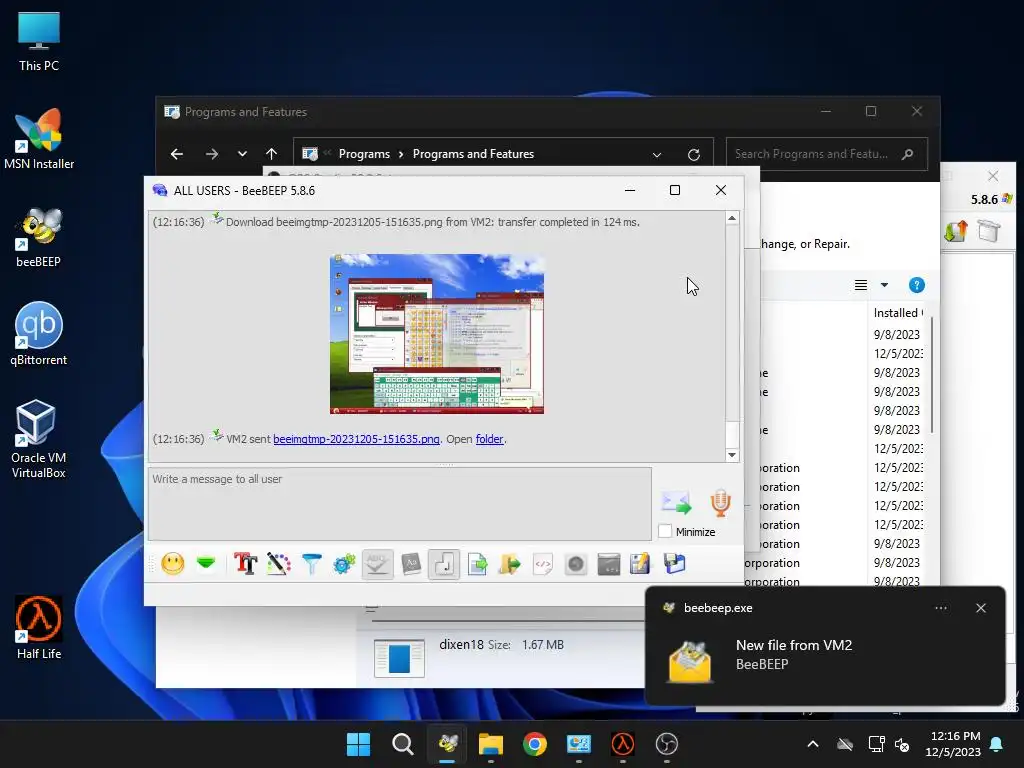Click the chat scroll down arrow
The width and height of the screenshot is (1024, 768).
click(x=732, y=455)
